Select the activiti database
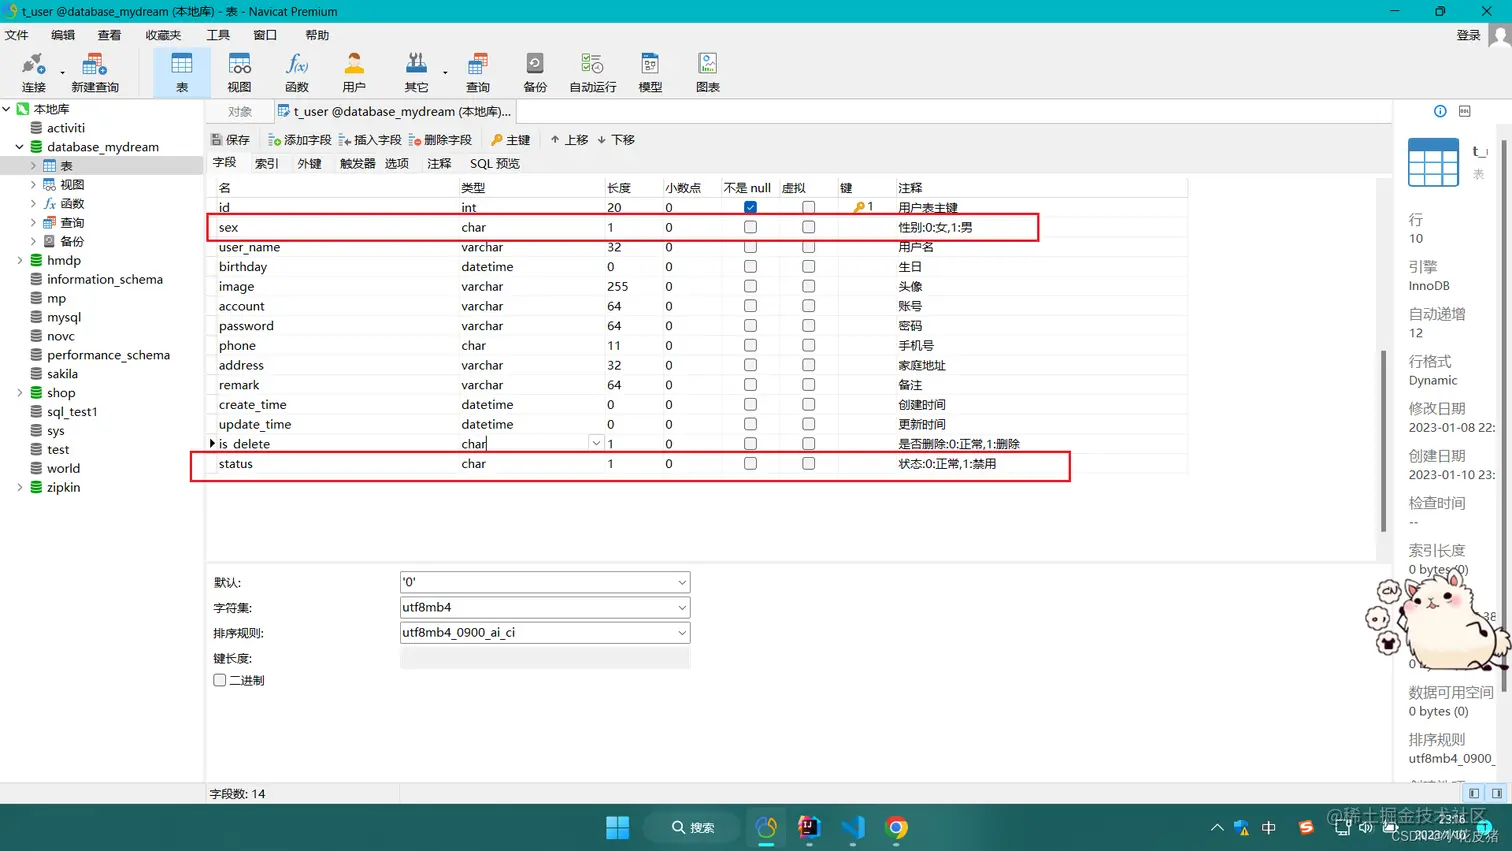1512x851 pixels. pyautogui.click(x=66, y=128)
